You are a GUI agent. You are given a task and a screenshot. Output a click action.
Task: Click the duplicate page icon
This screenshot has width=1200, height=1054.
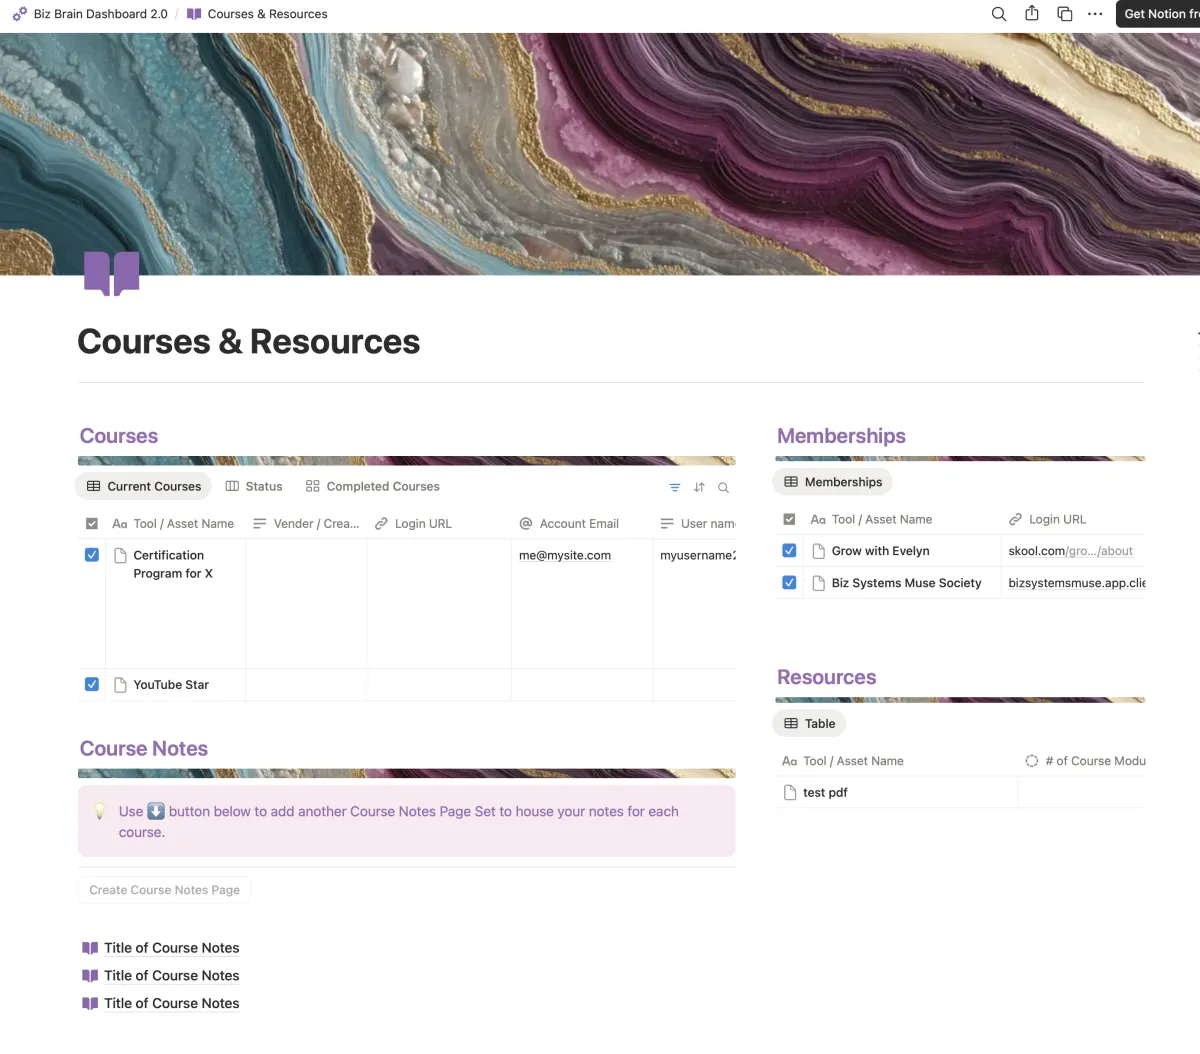click(1065, 14)
